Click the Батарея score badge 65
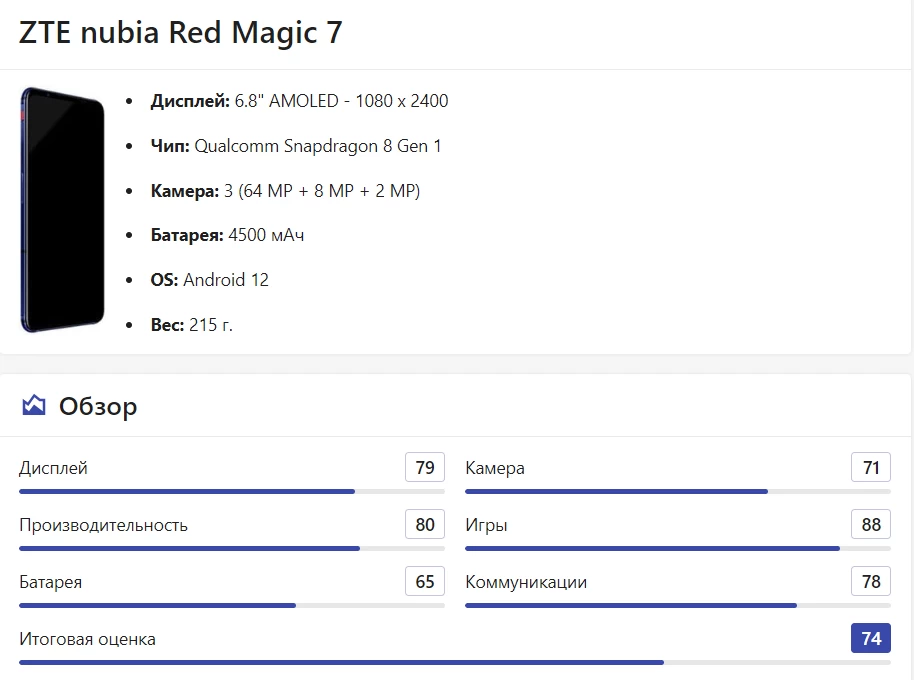 [x=425, y=582]
